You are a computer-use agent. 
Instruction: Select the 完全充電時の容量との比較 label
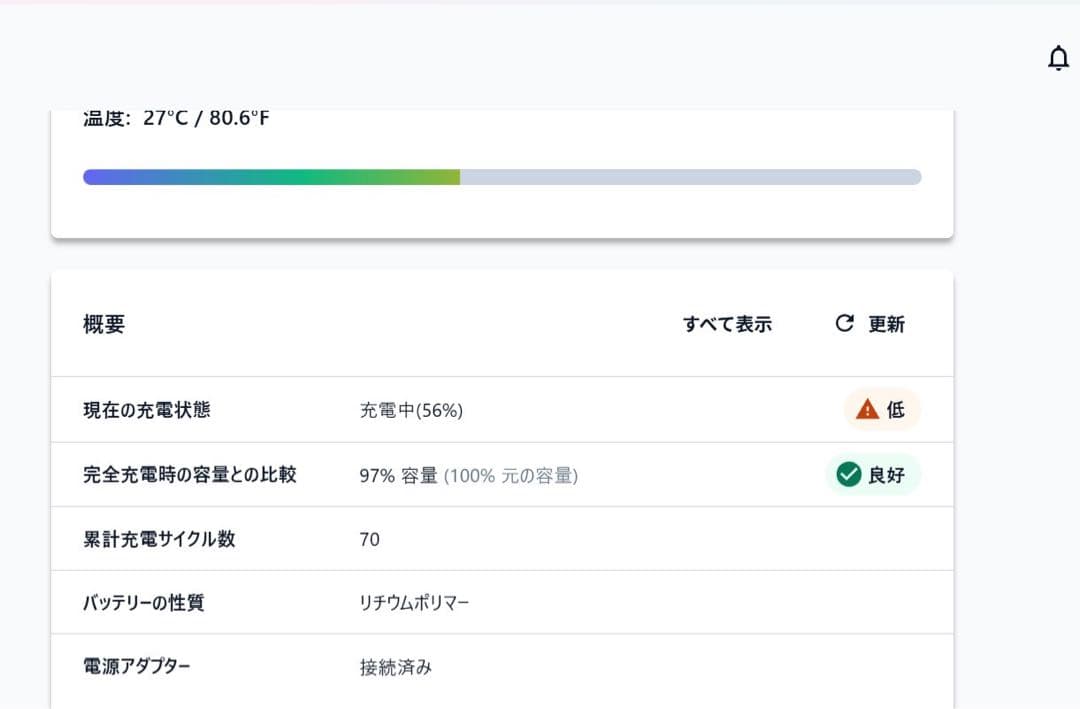[190, 475]
